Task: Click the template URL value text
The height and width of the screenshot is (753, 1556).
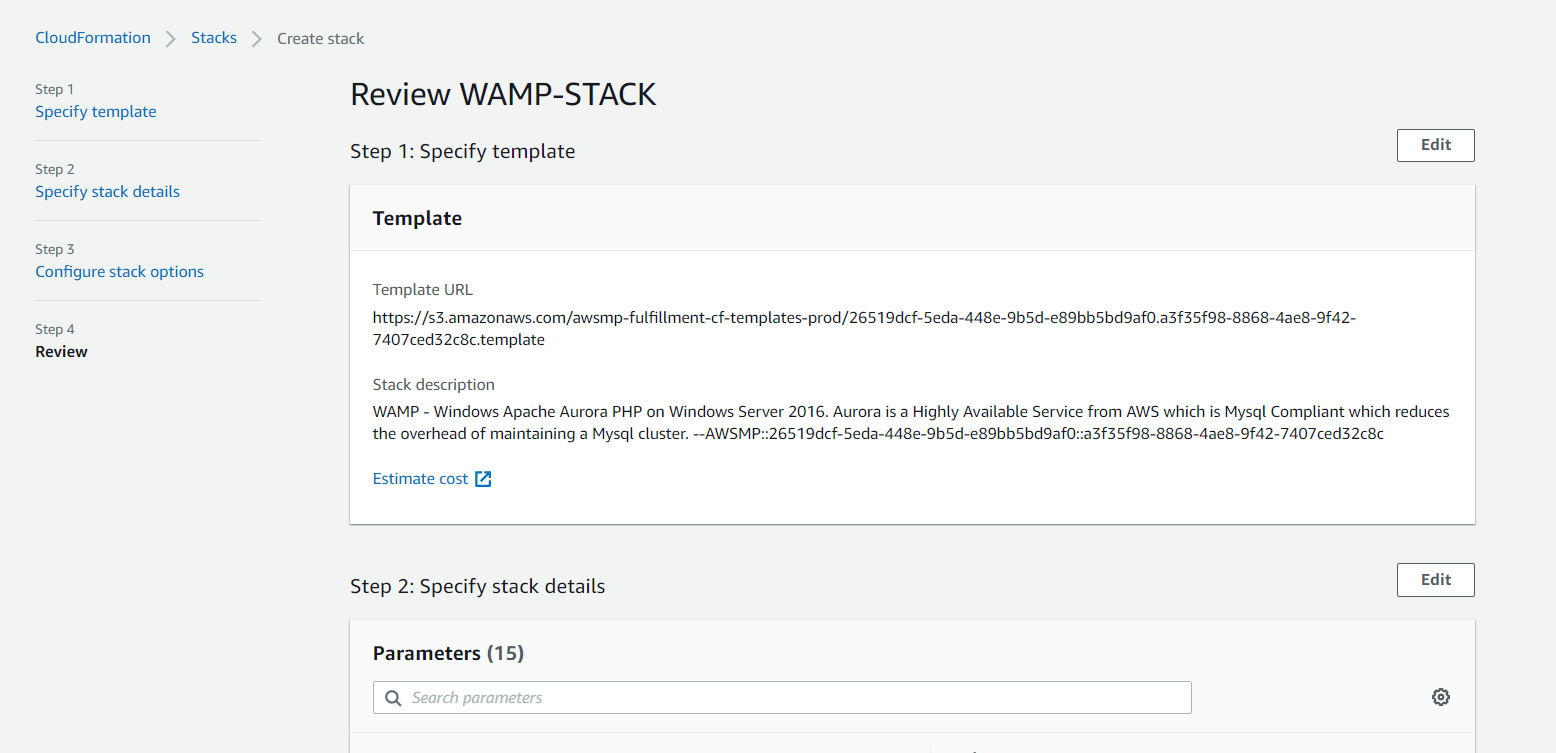Action: (864, 329)
